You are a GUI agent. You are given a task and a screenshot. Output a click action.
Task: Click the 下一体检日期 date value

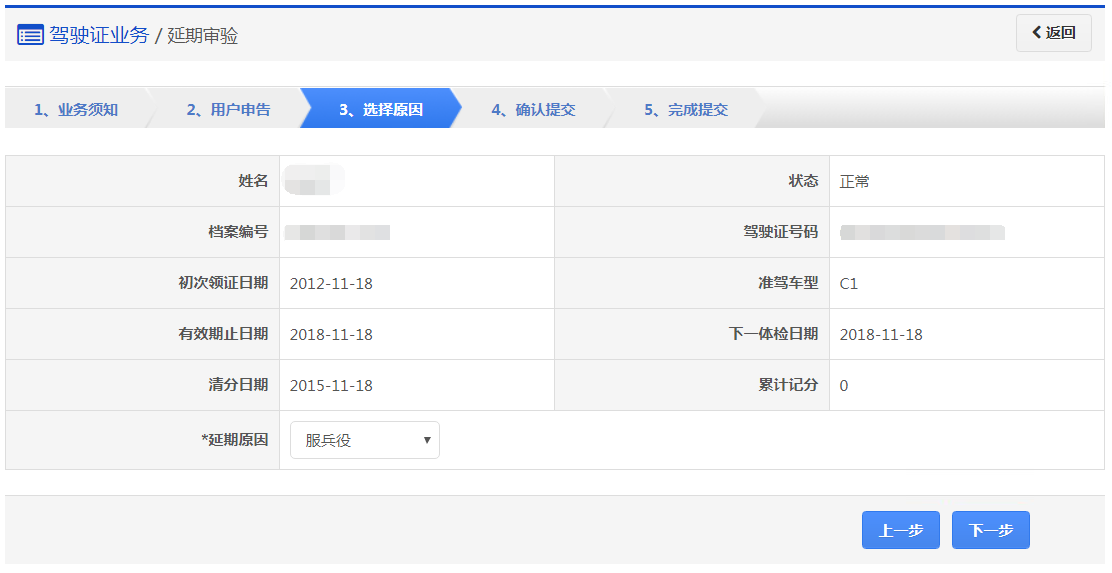[x=881, y=335]
